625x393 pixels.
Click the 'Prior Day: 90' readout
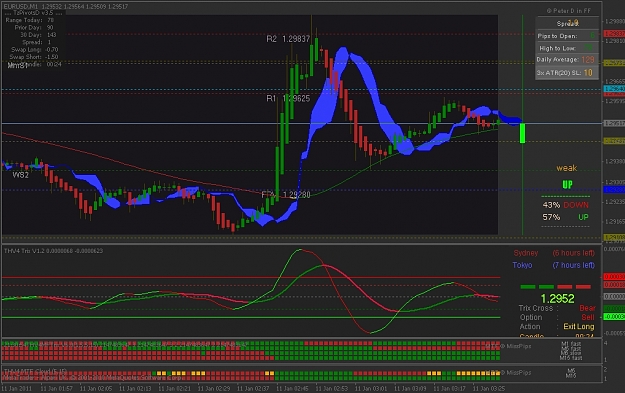[33, 28]
